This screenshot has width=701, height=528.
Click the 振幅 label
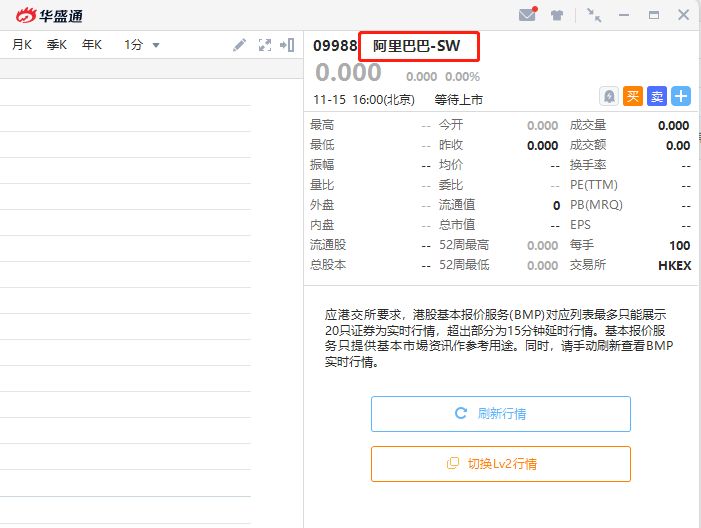(x=322, y=165)
